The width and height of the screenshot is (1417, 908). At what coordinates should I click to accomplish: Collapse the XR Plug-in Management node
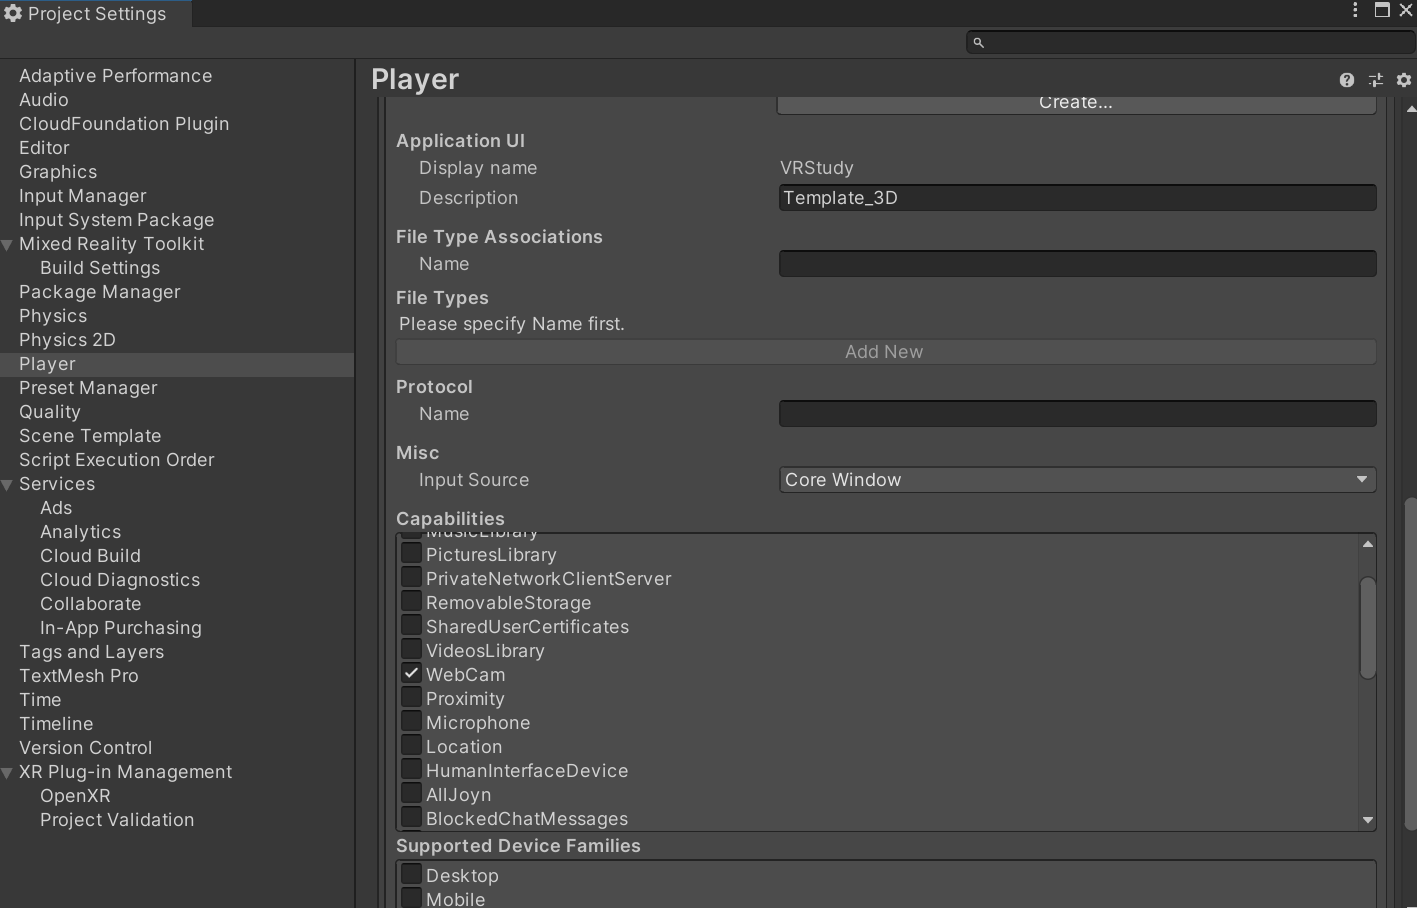pos(8,773)
